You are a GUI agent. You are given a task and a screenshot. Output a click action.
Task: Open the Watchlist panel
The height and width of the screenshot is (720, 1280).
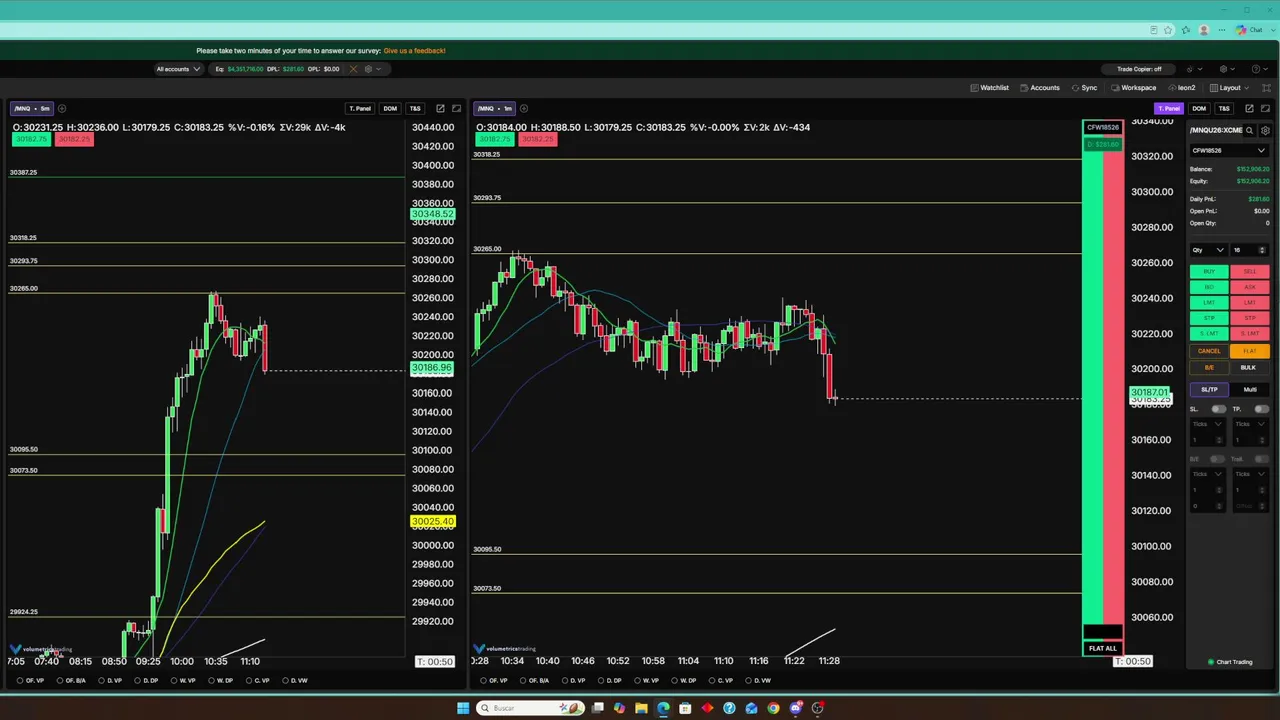989,88
